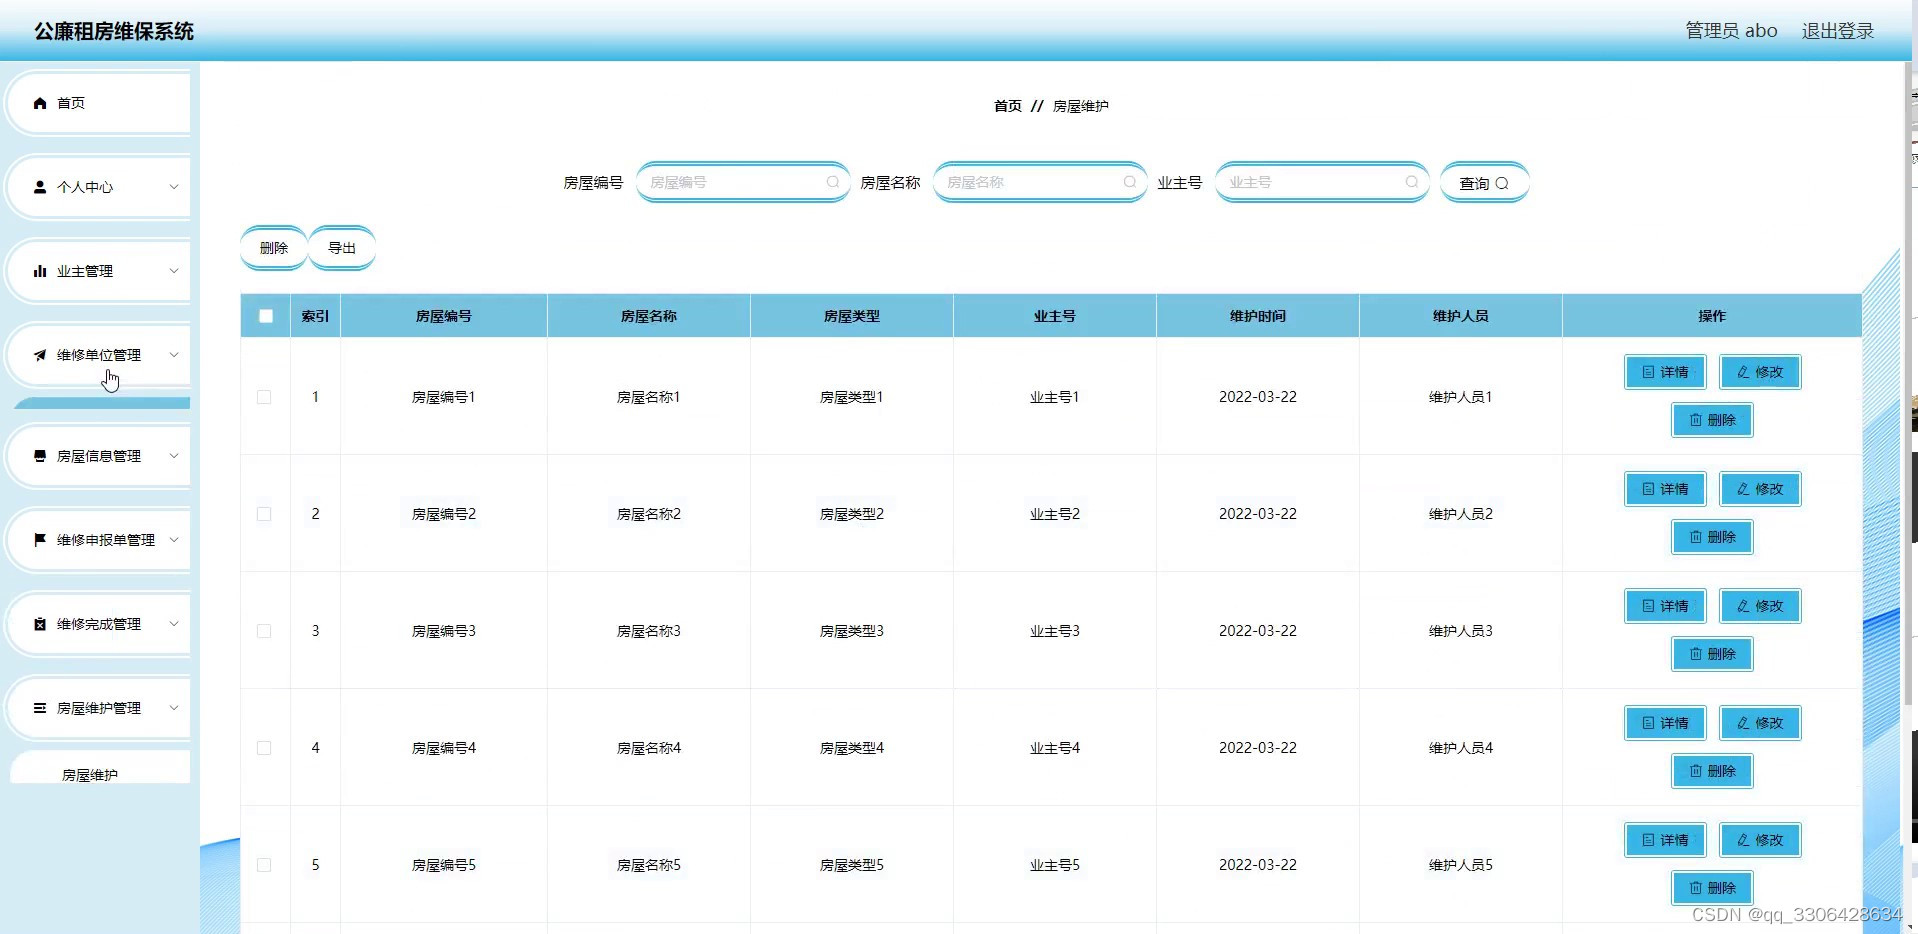Click the pencil icon in 修改 for row 4
The image size is (1918, 934).
[x=1743, y=723]
